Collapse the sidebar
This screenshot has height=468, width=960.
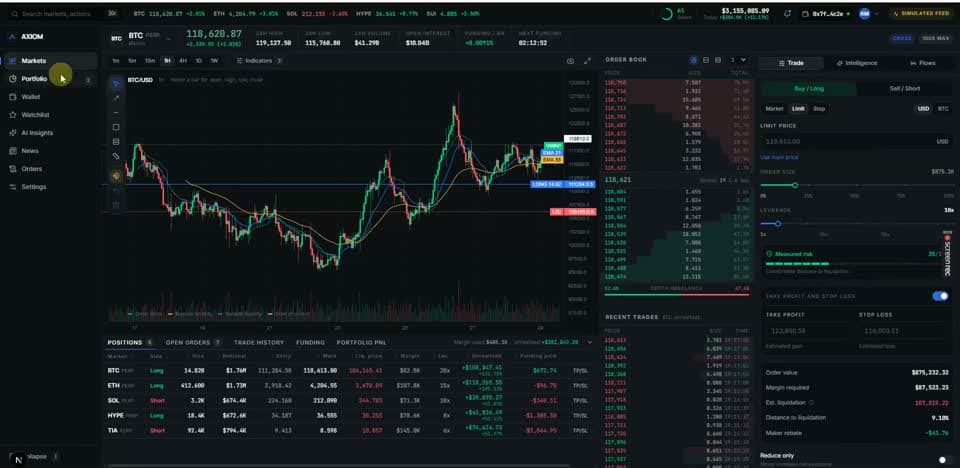tap(36, 456)
